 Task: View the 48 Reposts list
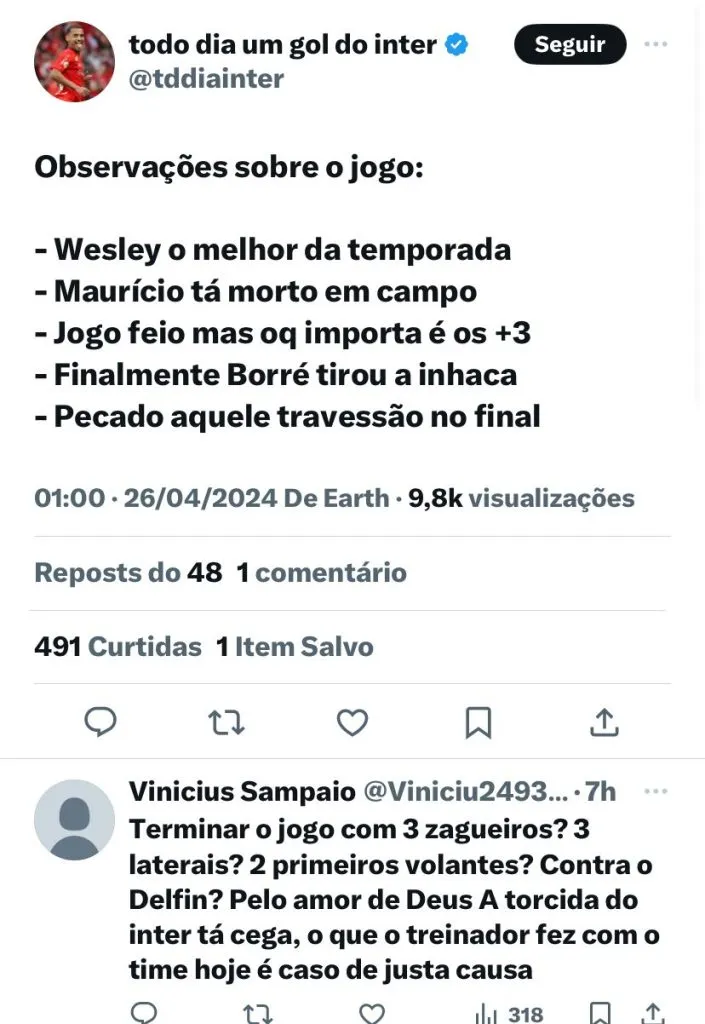tap(128, 573)
